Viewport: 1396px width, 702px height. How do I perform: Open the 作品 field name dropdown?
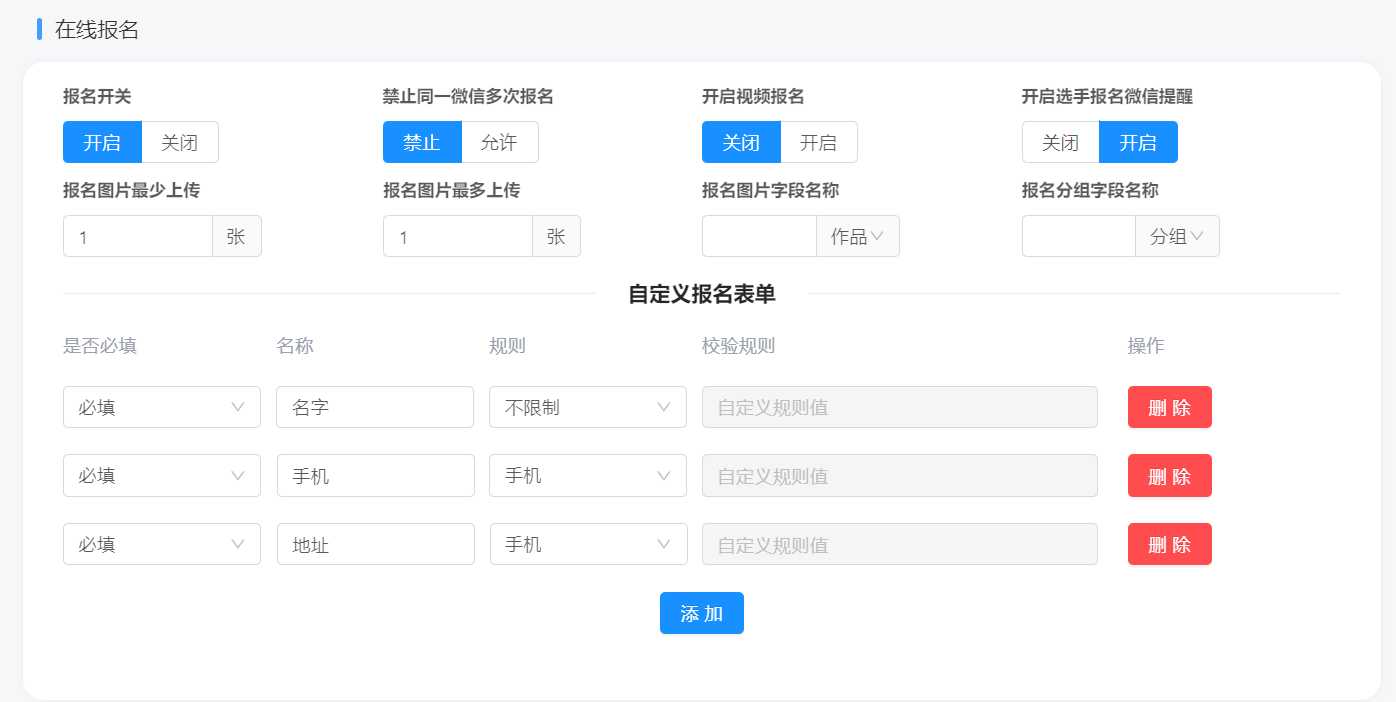857,237
